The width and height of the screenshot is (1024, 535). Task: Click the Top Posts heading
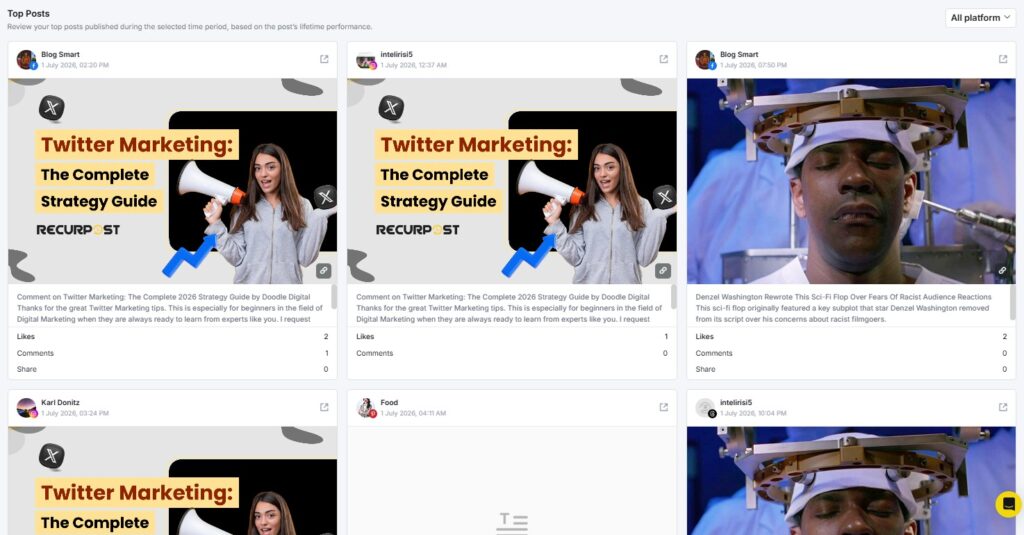[28, 13]
